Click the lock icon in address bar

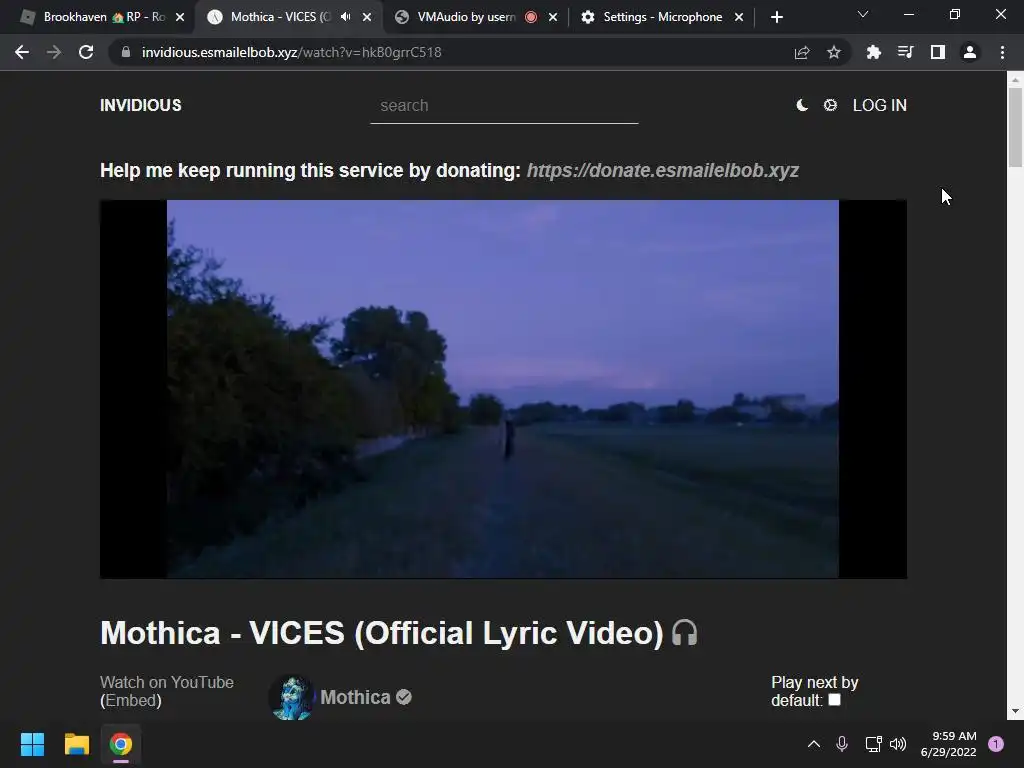126,52
